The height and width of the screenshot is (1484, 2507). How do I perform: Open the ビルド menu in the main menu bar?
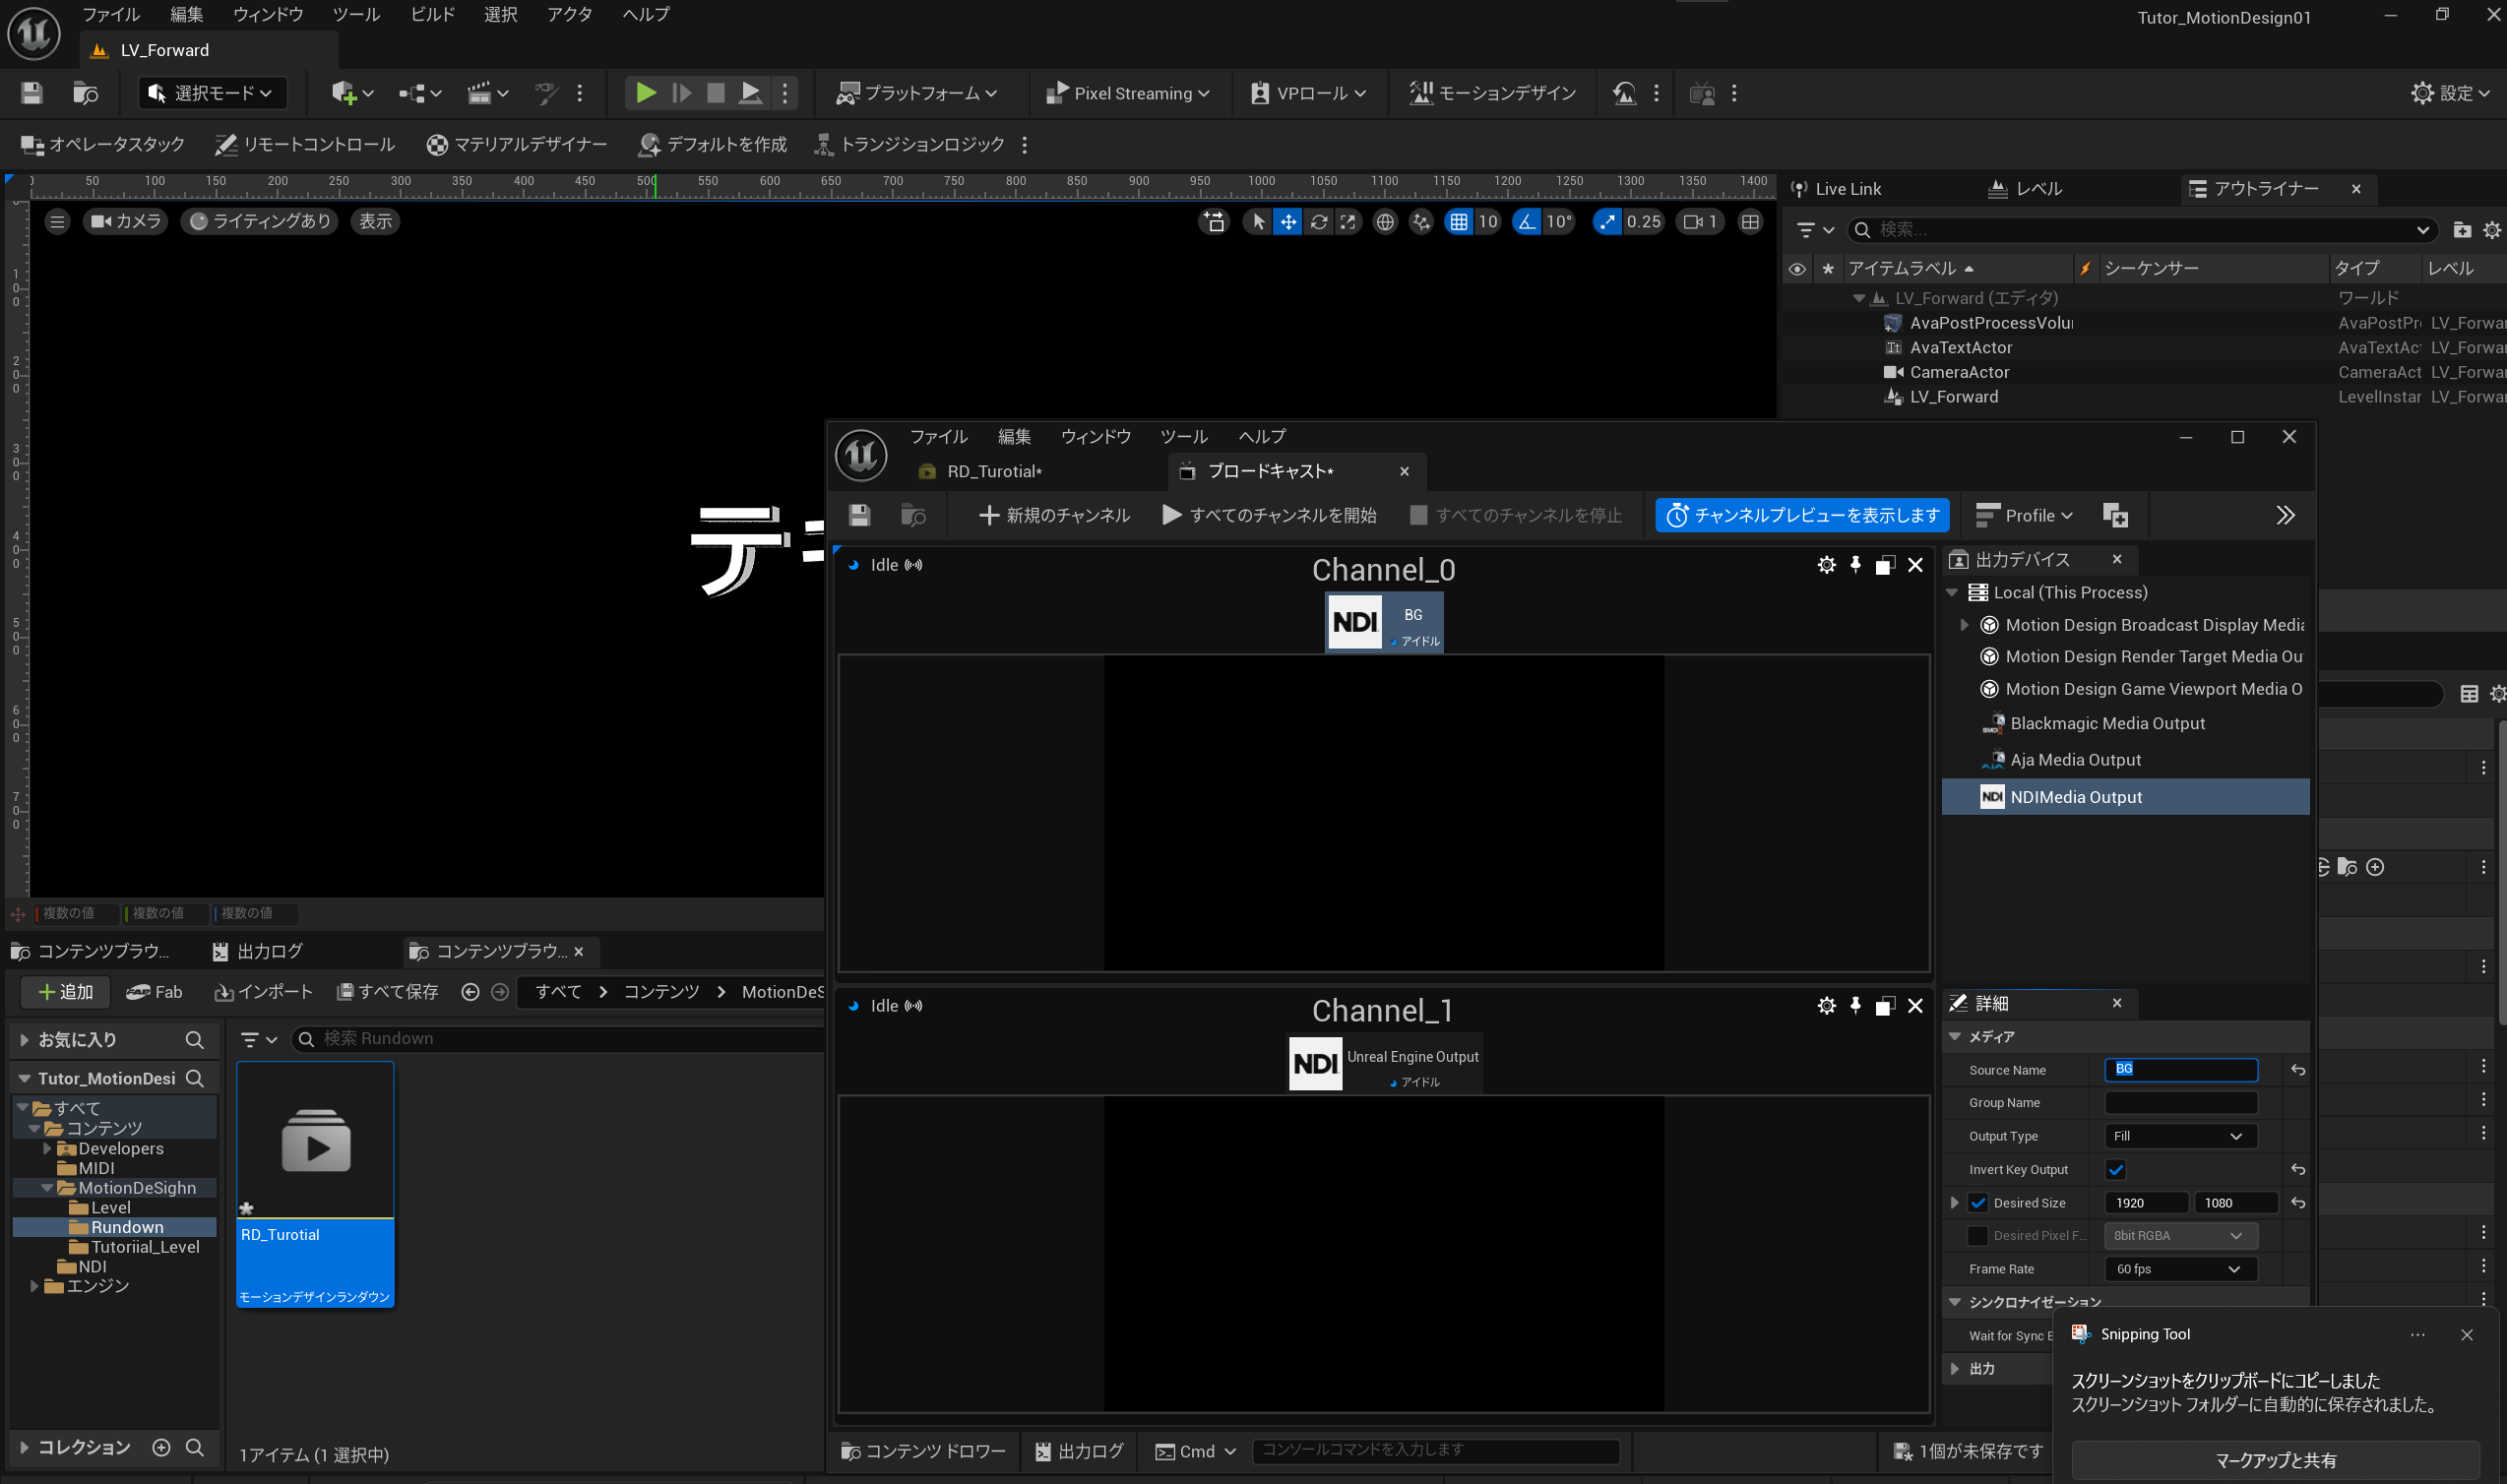pyautogui.click(x=432, y=14)
